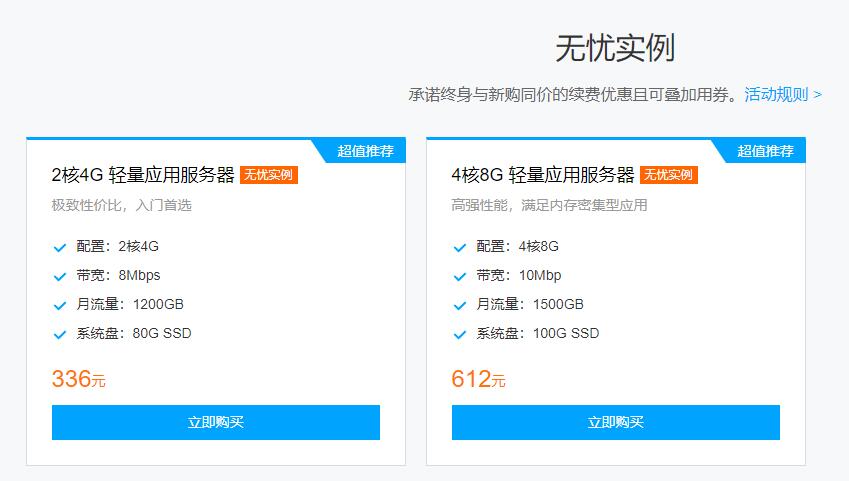Click checkmark icon beside 配置：4核8G
The image size is (849, 481).
[x=460, y=247]
